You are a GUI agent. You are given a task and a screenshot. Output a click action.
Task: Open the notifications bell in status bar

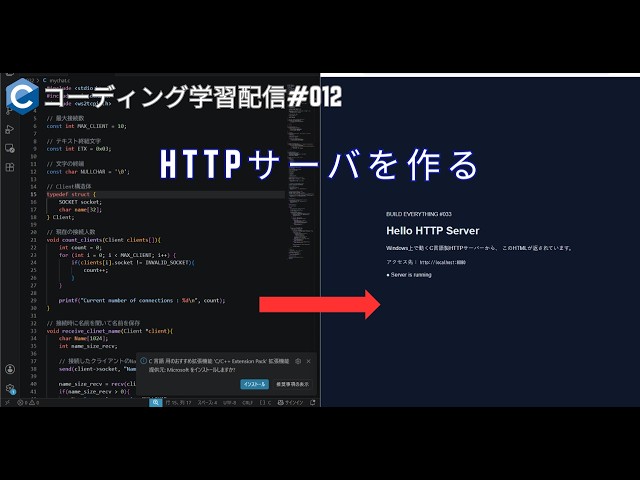313,402
